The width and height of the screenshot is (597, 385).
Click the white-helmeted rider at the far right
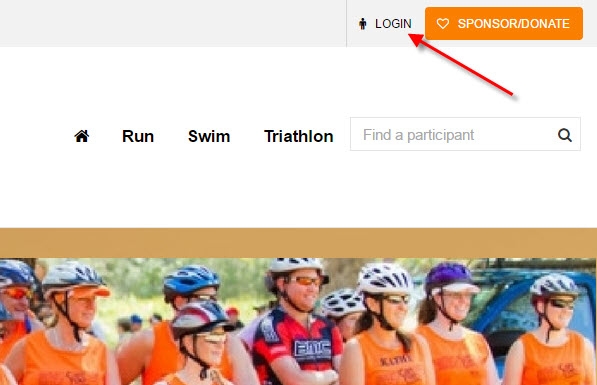pyautogui.click(x=552, y=331)
